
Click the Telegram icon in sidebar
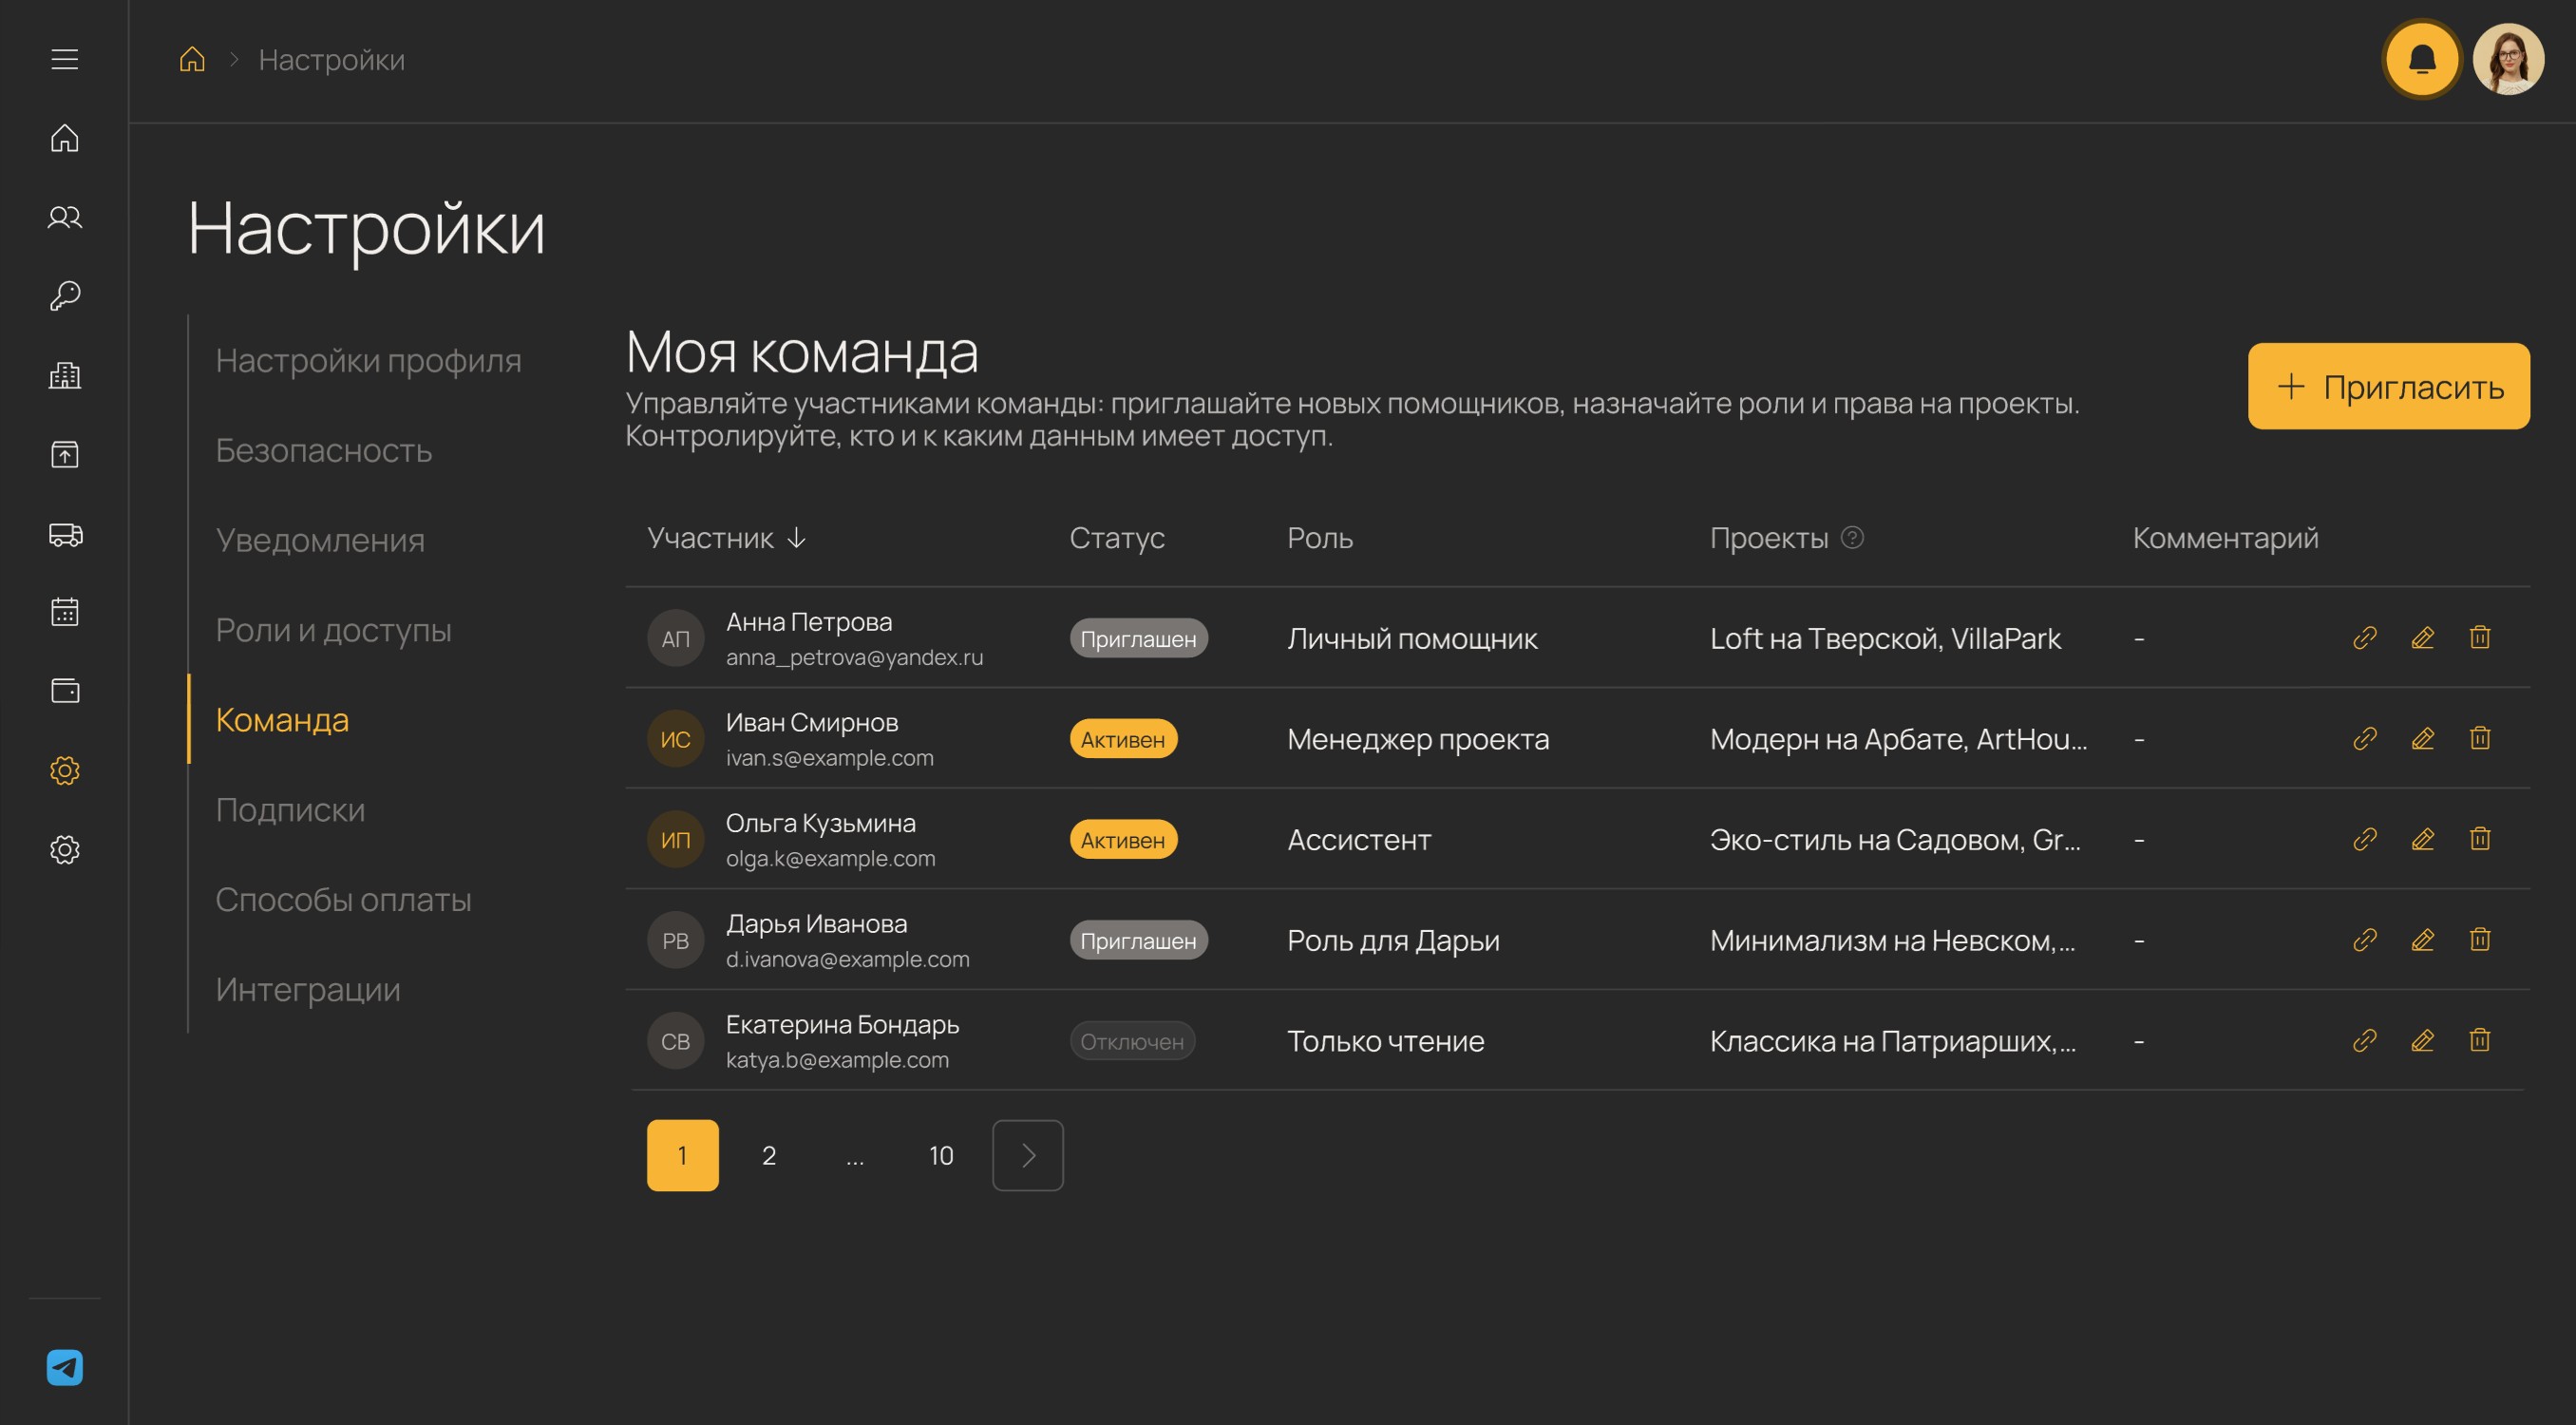tap(65, 1367)
